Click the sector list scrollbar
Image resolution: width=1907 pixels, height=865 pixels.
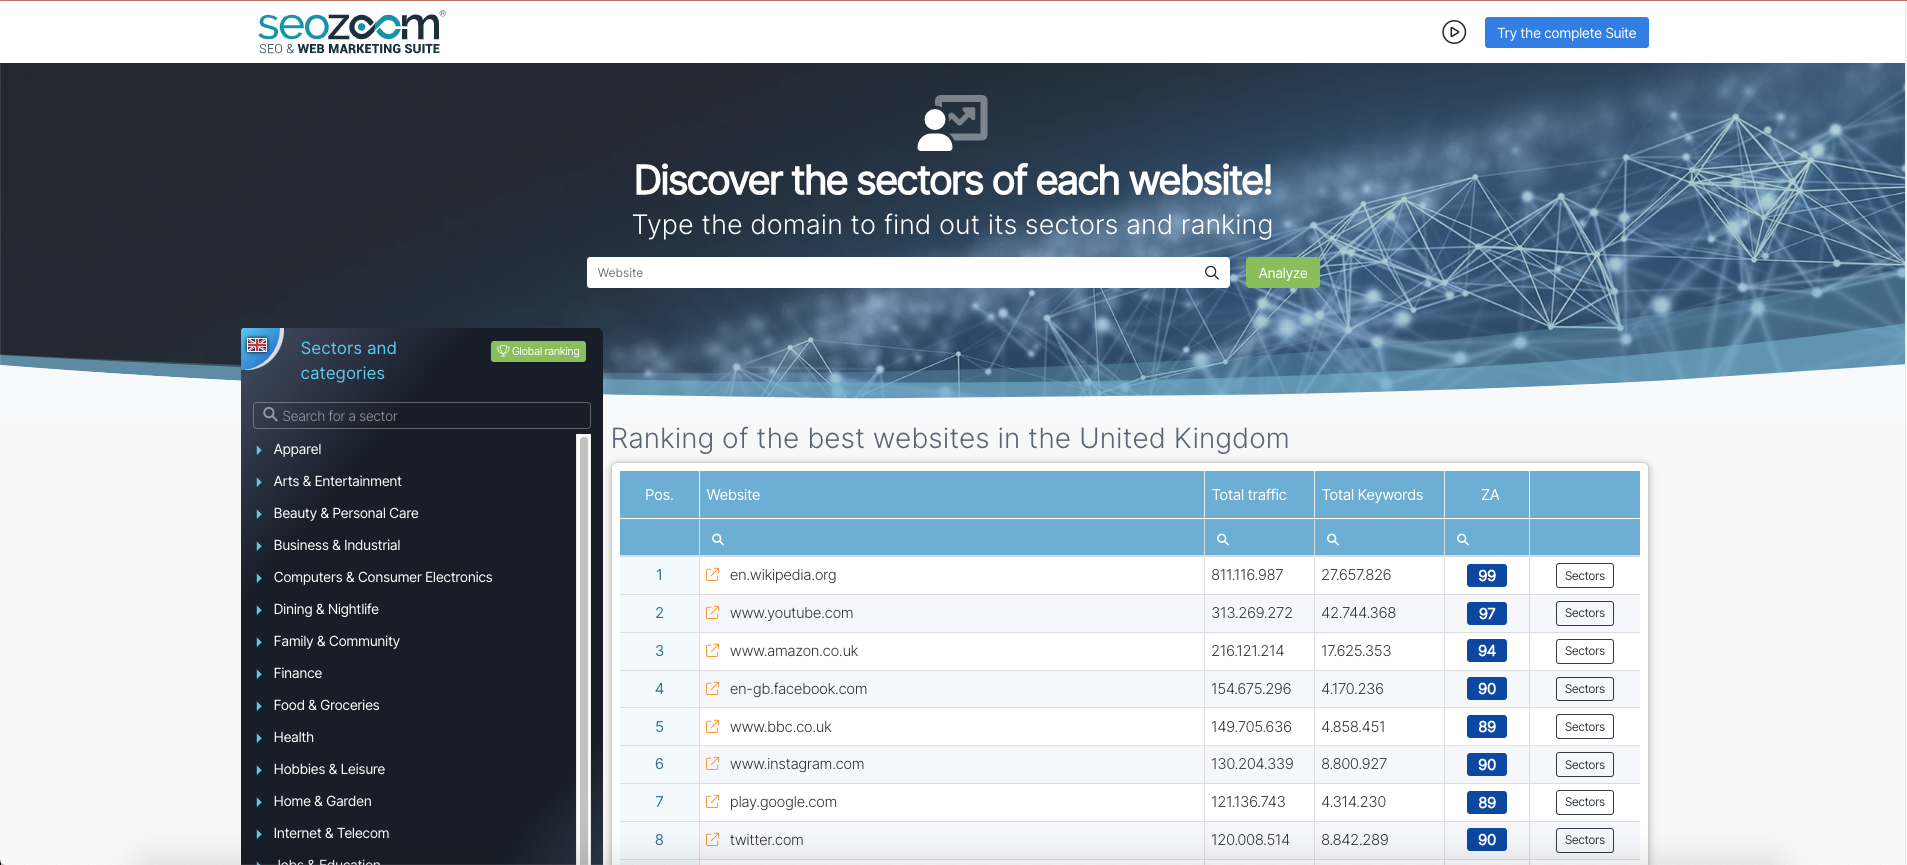coord(584,648)
